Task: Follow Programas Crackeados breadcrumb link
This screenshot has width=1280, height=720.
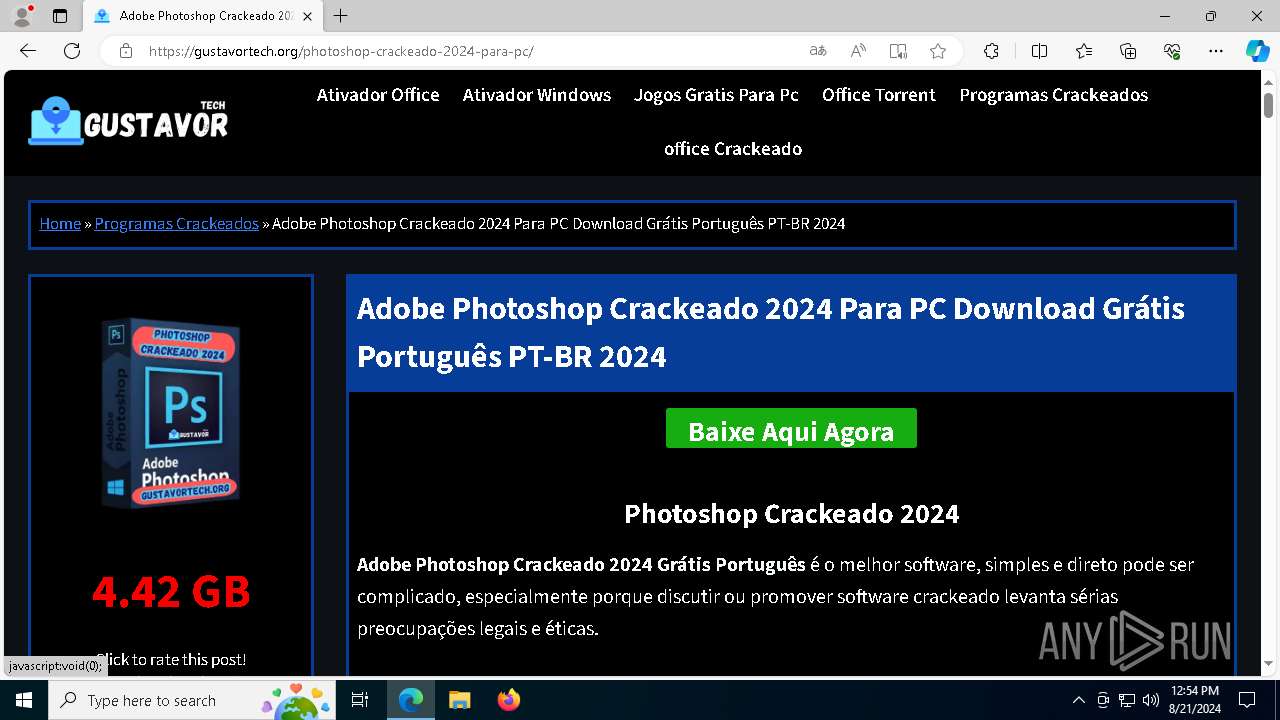Action: tap(177, 223)
